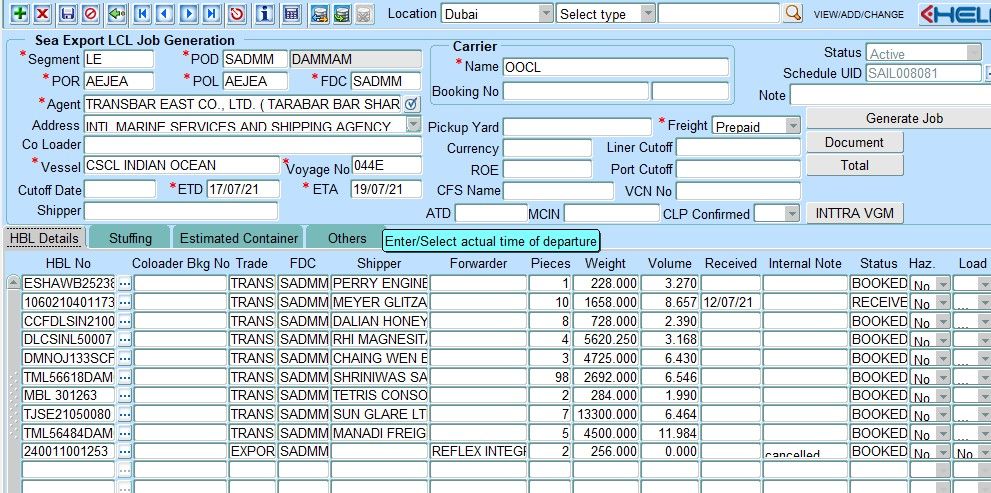Click the floppy disk Save icon

tap(68, 13)
